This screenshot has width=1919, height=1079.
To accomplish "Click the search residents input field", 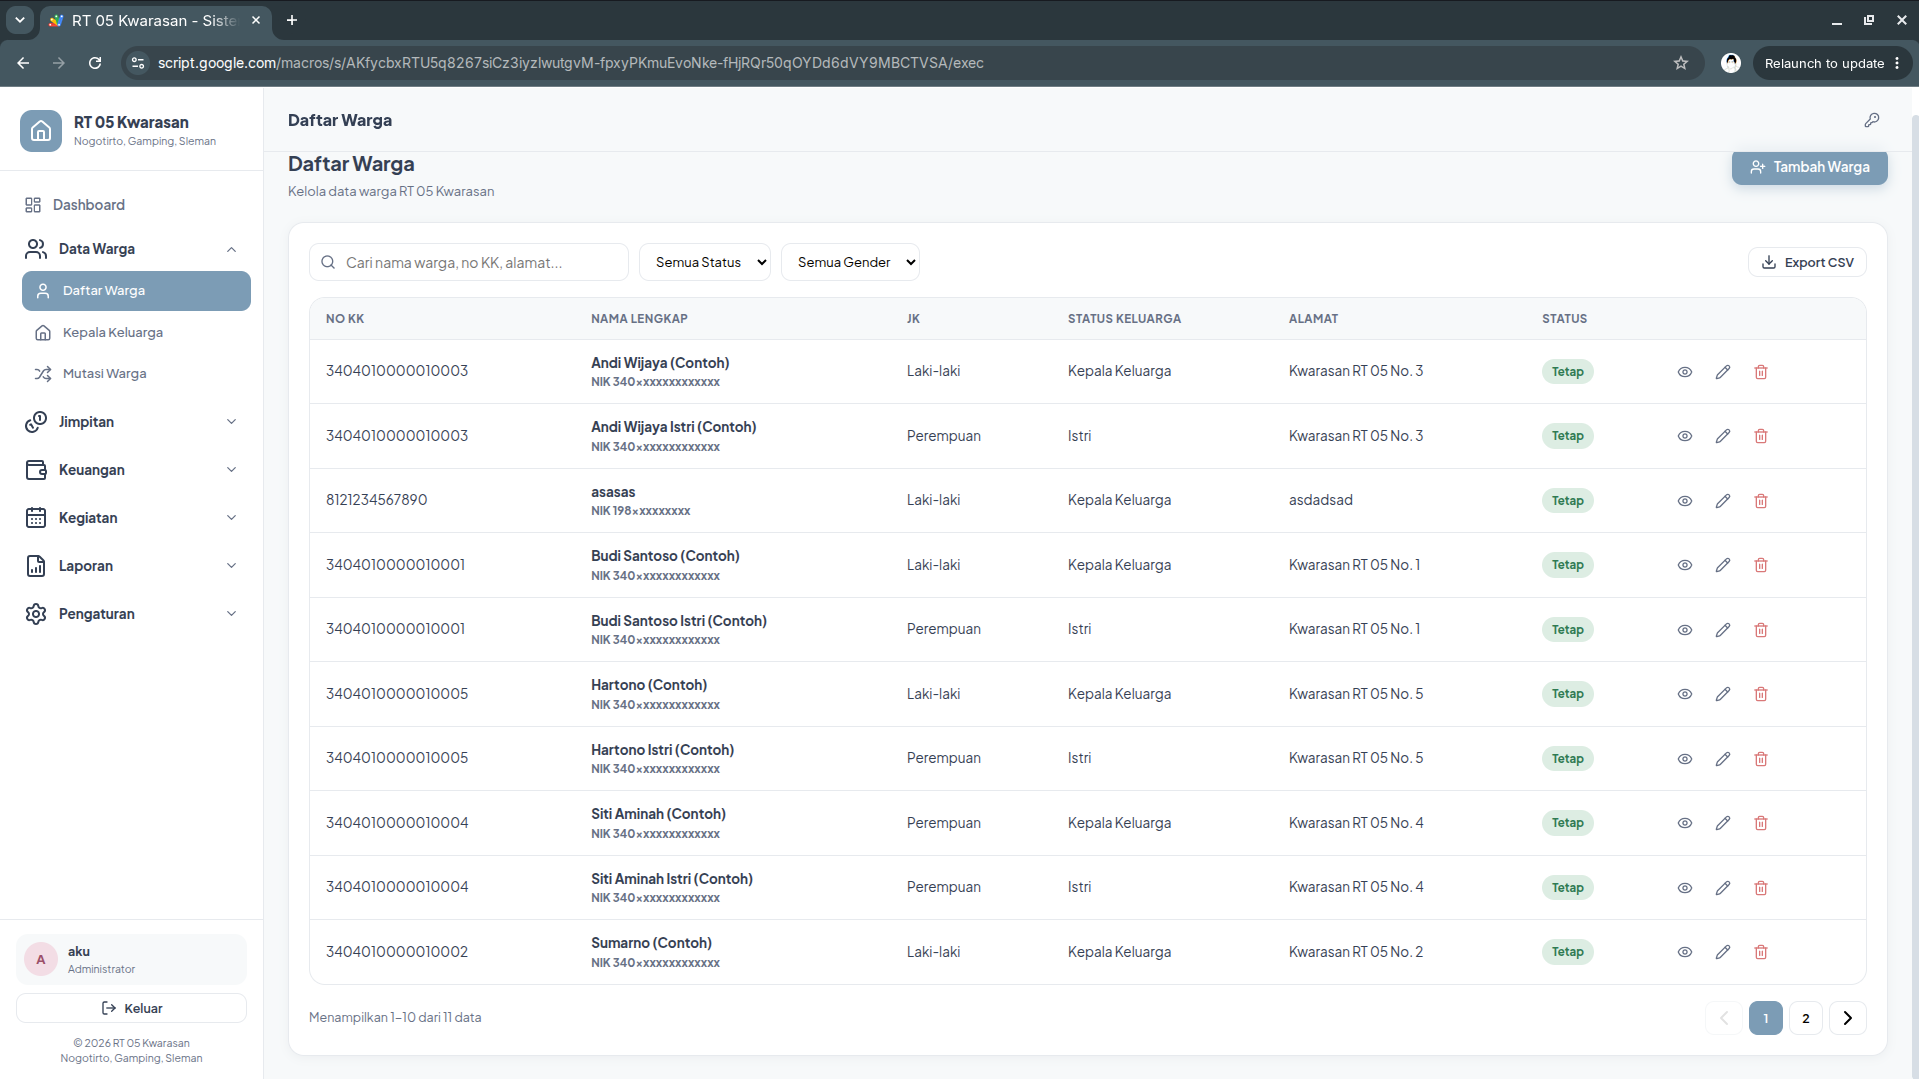I will [x=469, y=262].
